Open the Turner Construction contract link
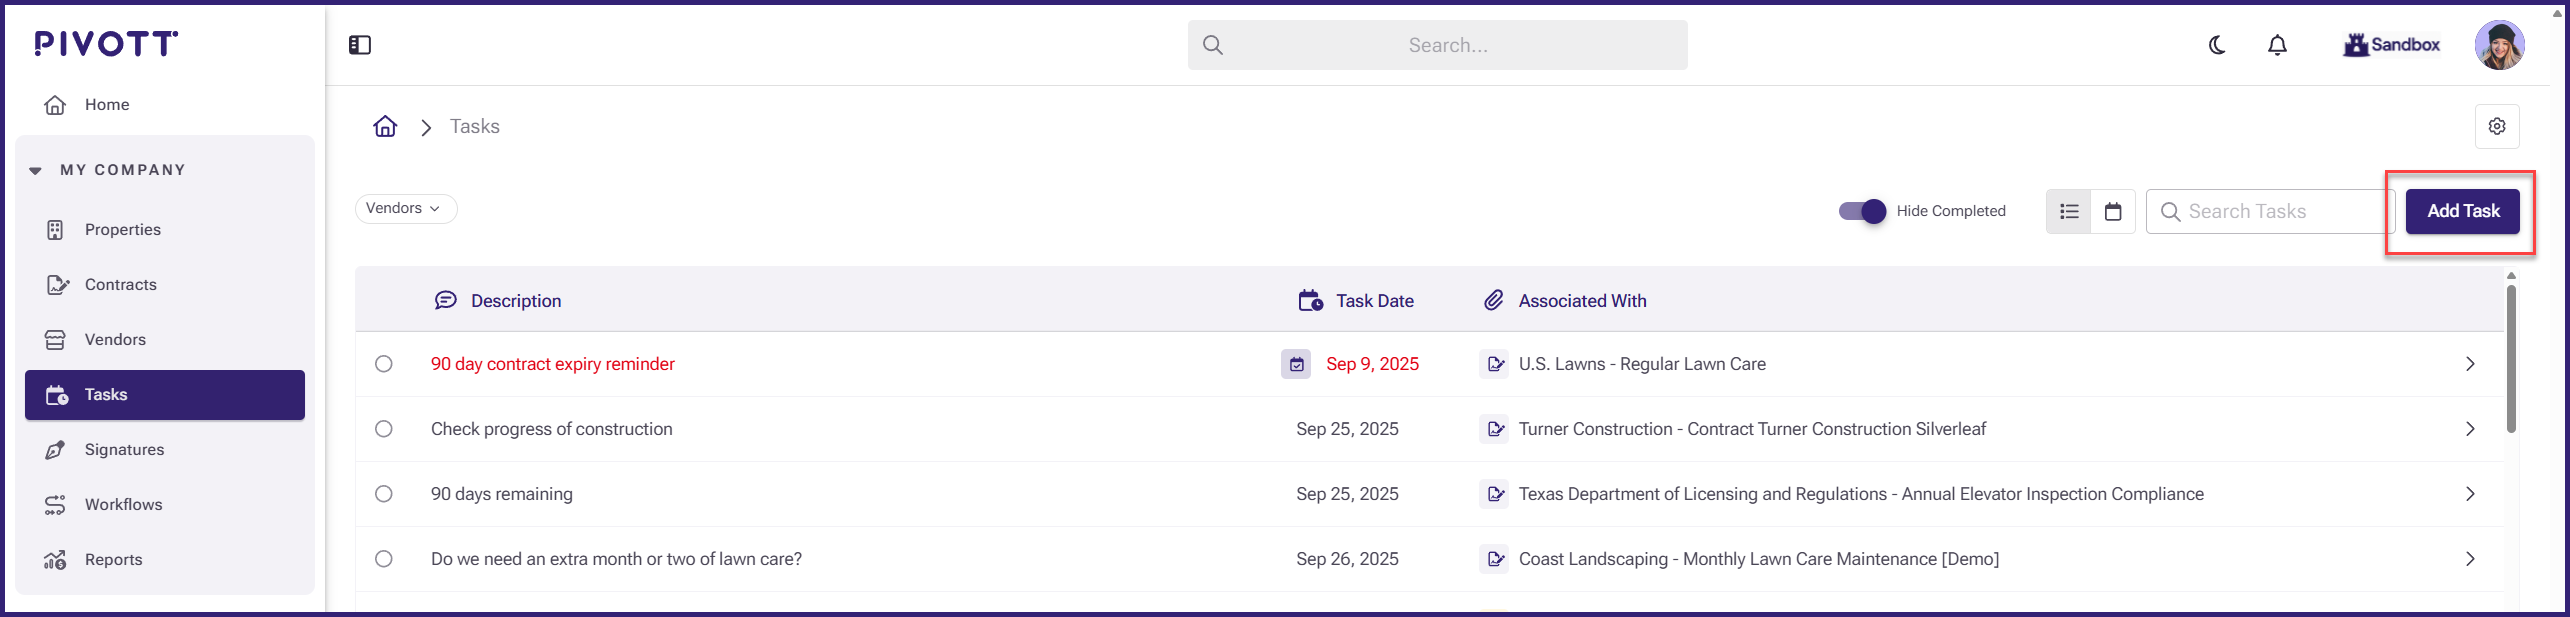Image resolution: width=2570 pixels, height=617 pixels. [x=1752, y=429]
